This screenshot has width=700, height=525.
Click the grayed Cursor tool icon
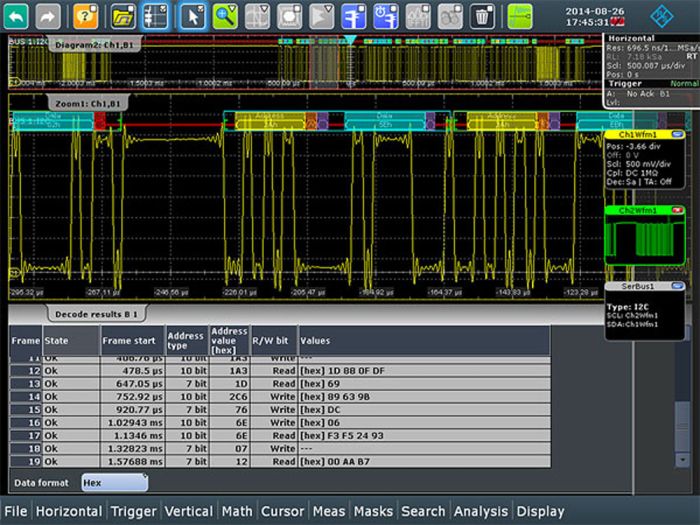(x=257, y=17)
